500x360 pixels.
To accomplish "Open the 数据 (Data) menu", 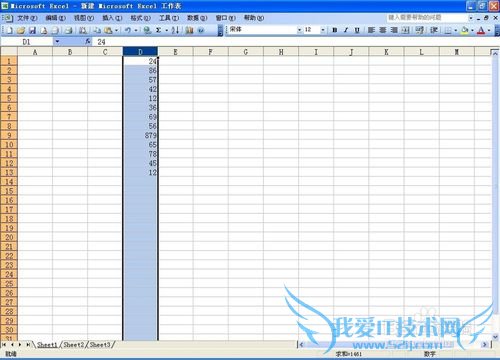I will tap(197, 18).
